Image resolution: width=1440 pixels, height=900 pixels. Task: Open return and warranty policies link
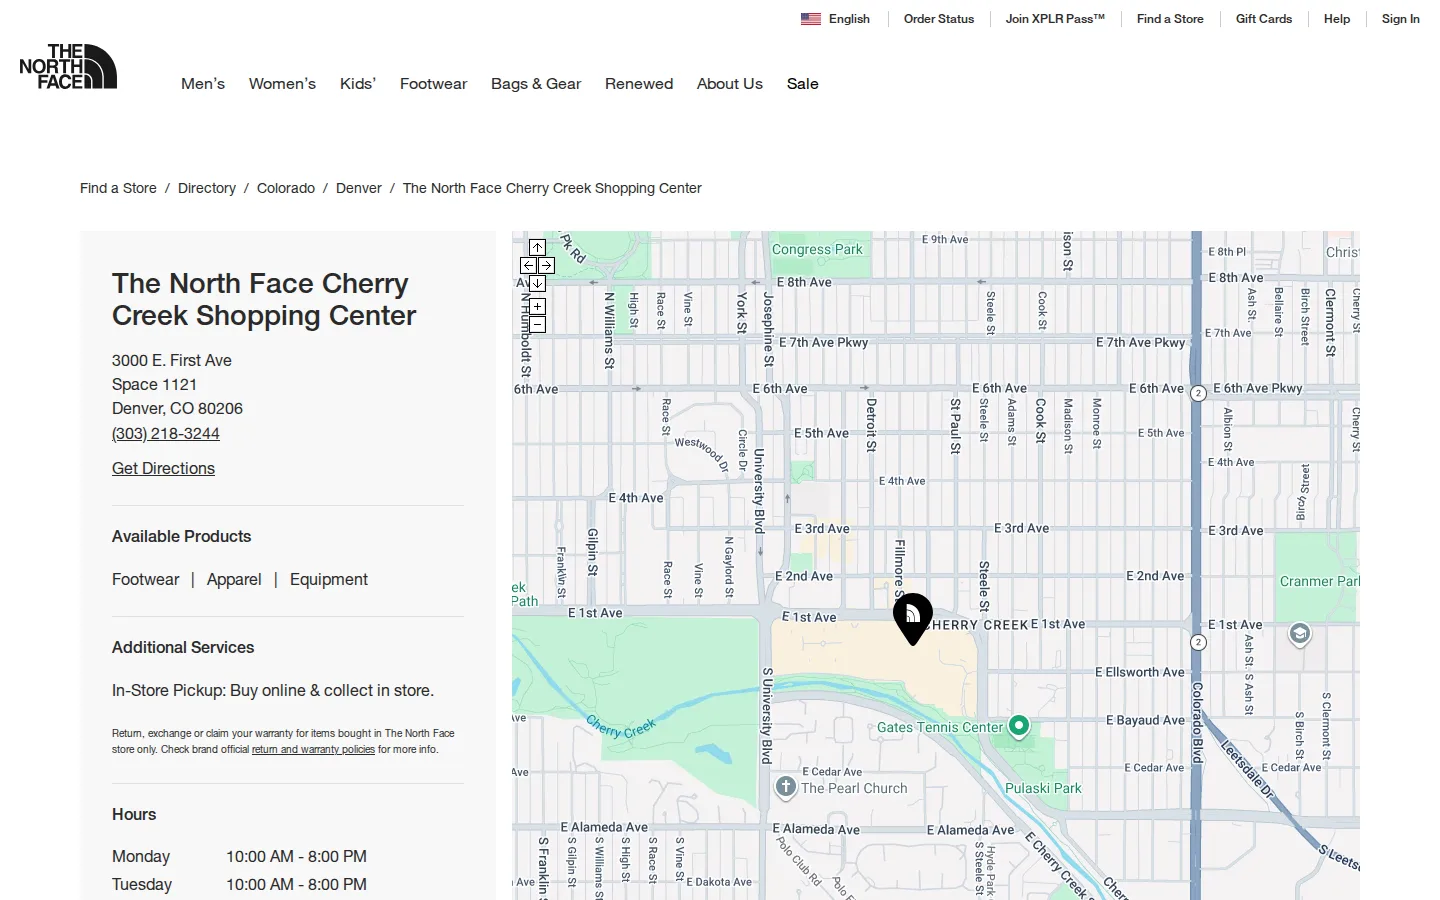click(x=313, y=749)
